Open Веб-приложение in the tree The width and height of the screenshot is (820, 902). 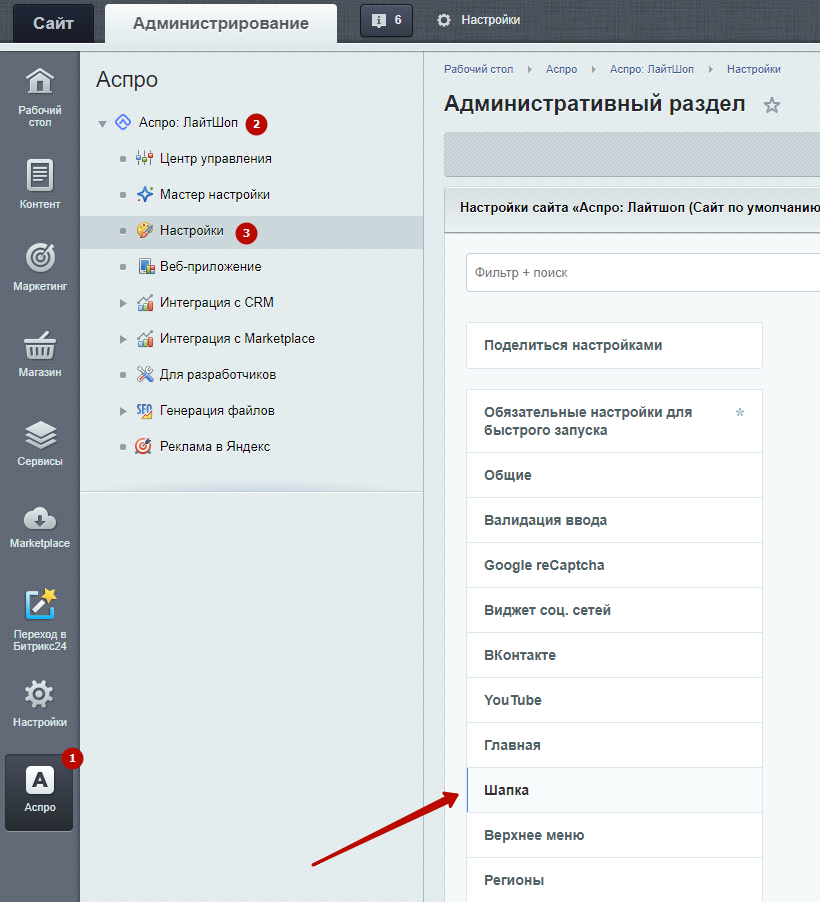211,266
